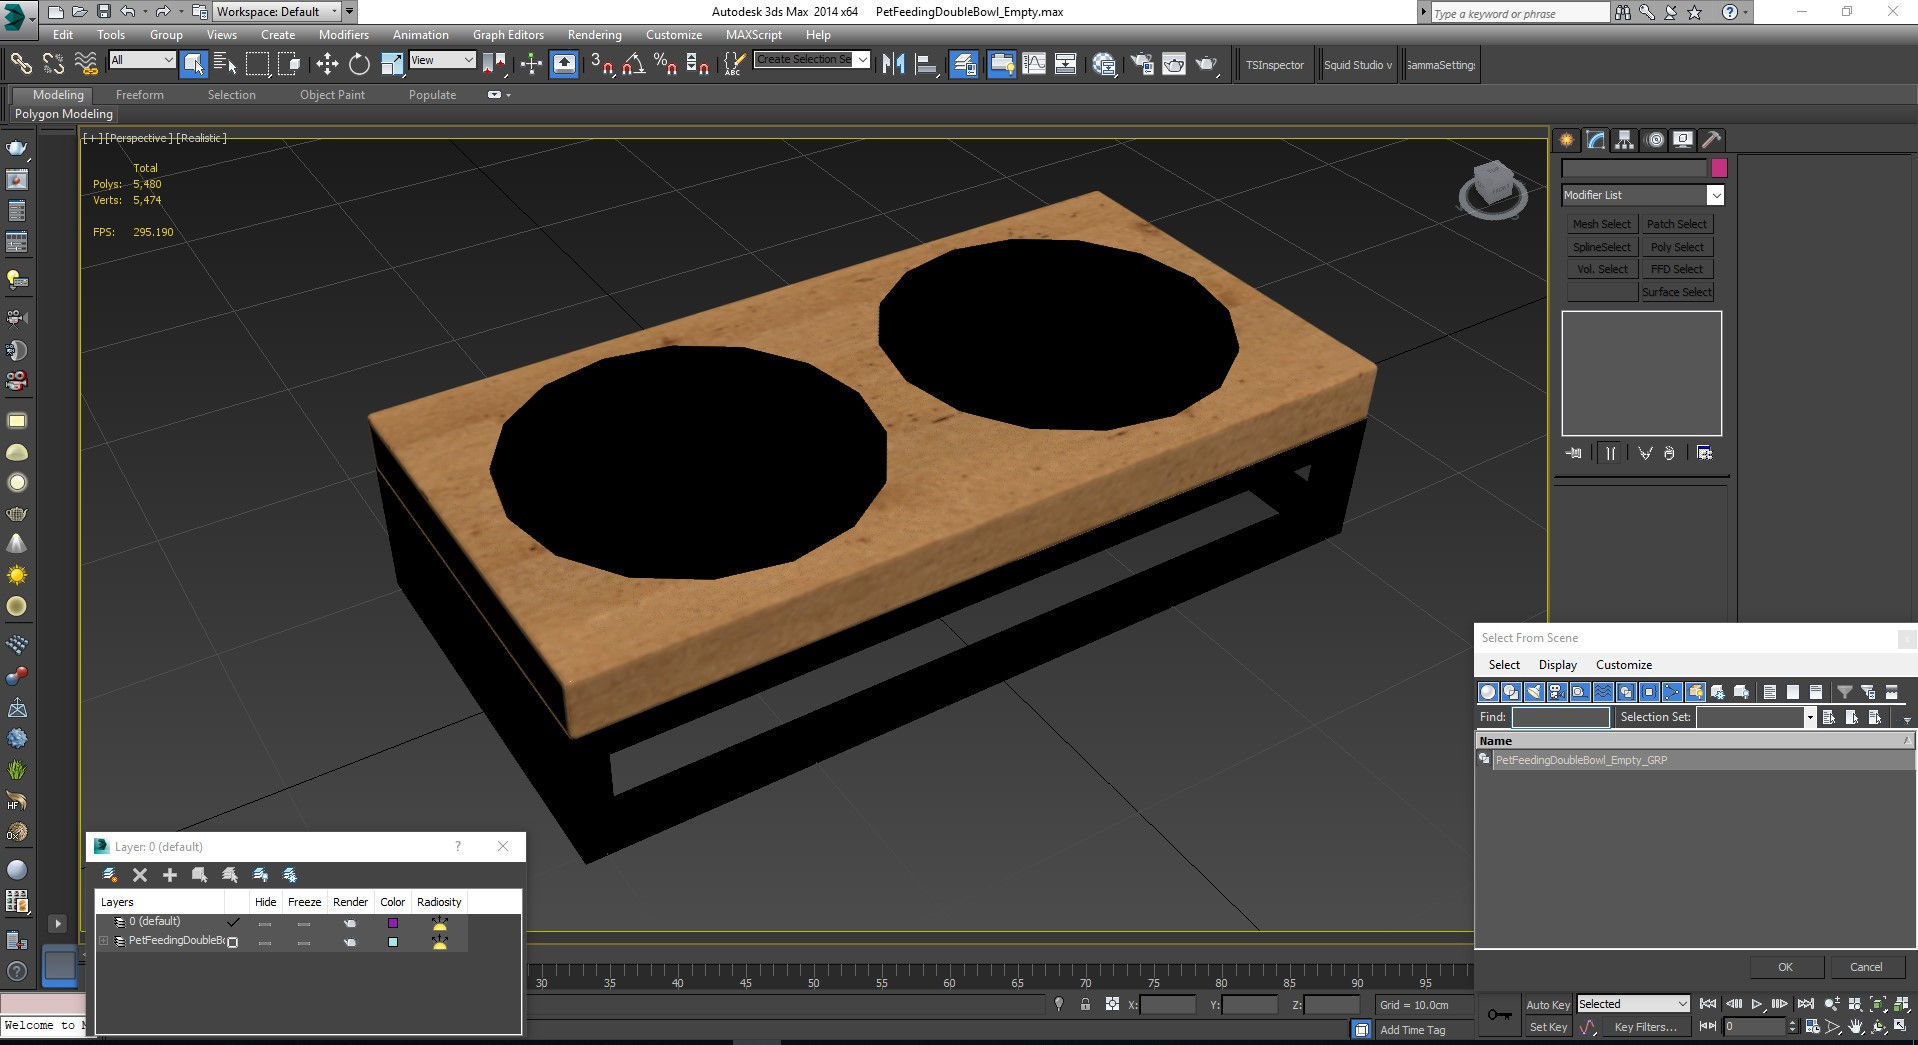The image size is (1918, 1045).
Task: Open the selection filter All dropdown
Action: [142, 60]
